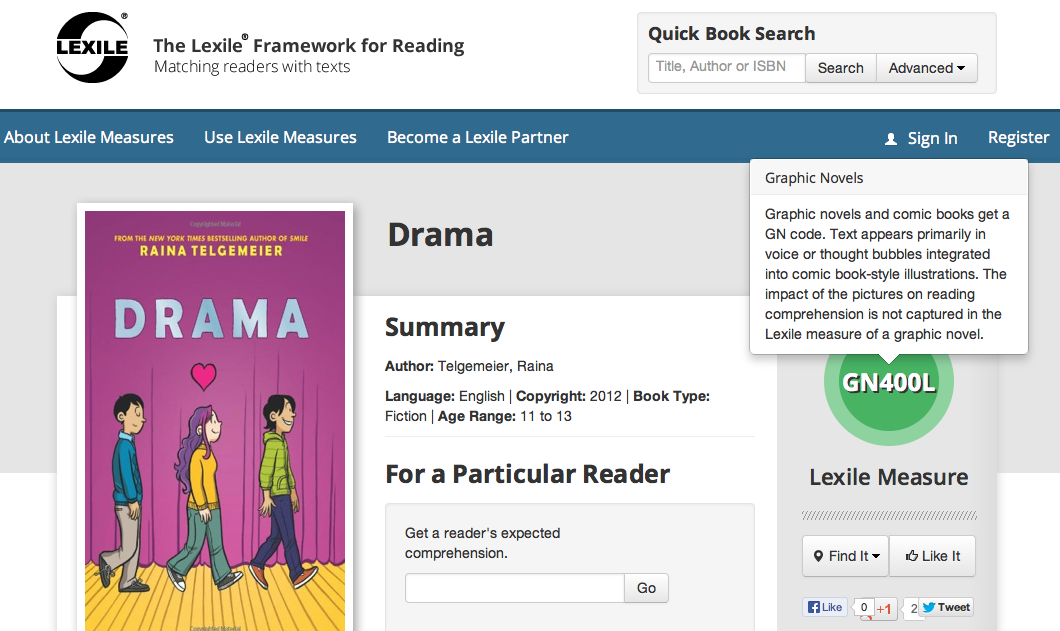The image size is (1060, 631).
Task: Click the Drama book title heading
Action: coord(441,235)
